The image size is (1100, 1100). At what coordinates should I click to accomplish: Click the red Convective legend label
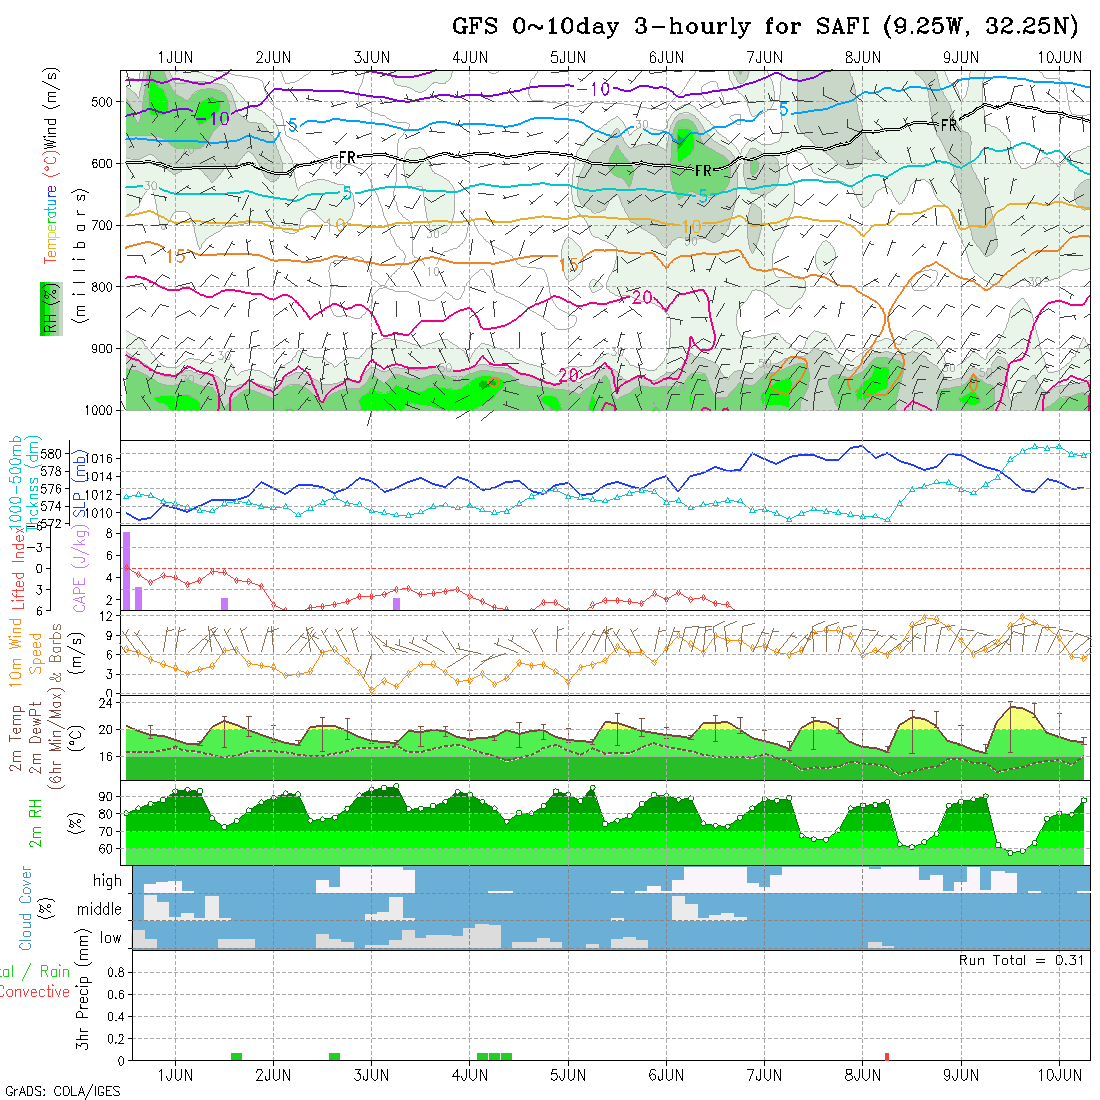35,992
